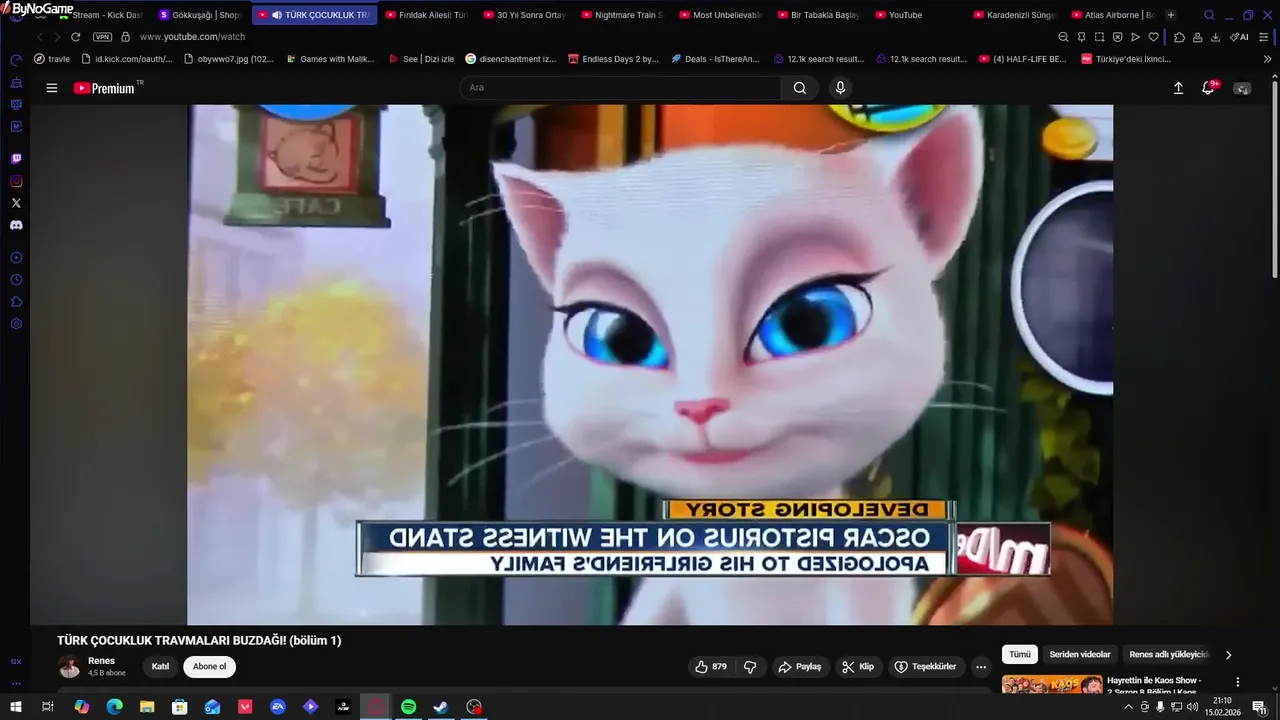Start voice search with the microphone icon
This screenshot has height=720, width=1280.
840,88
